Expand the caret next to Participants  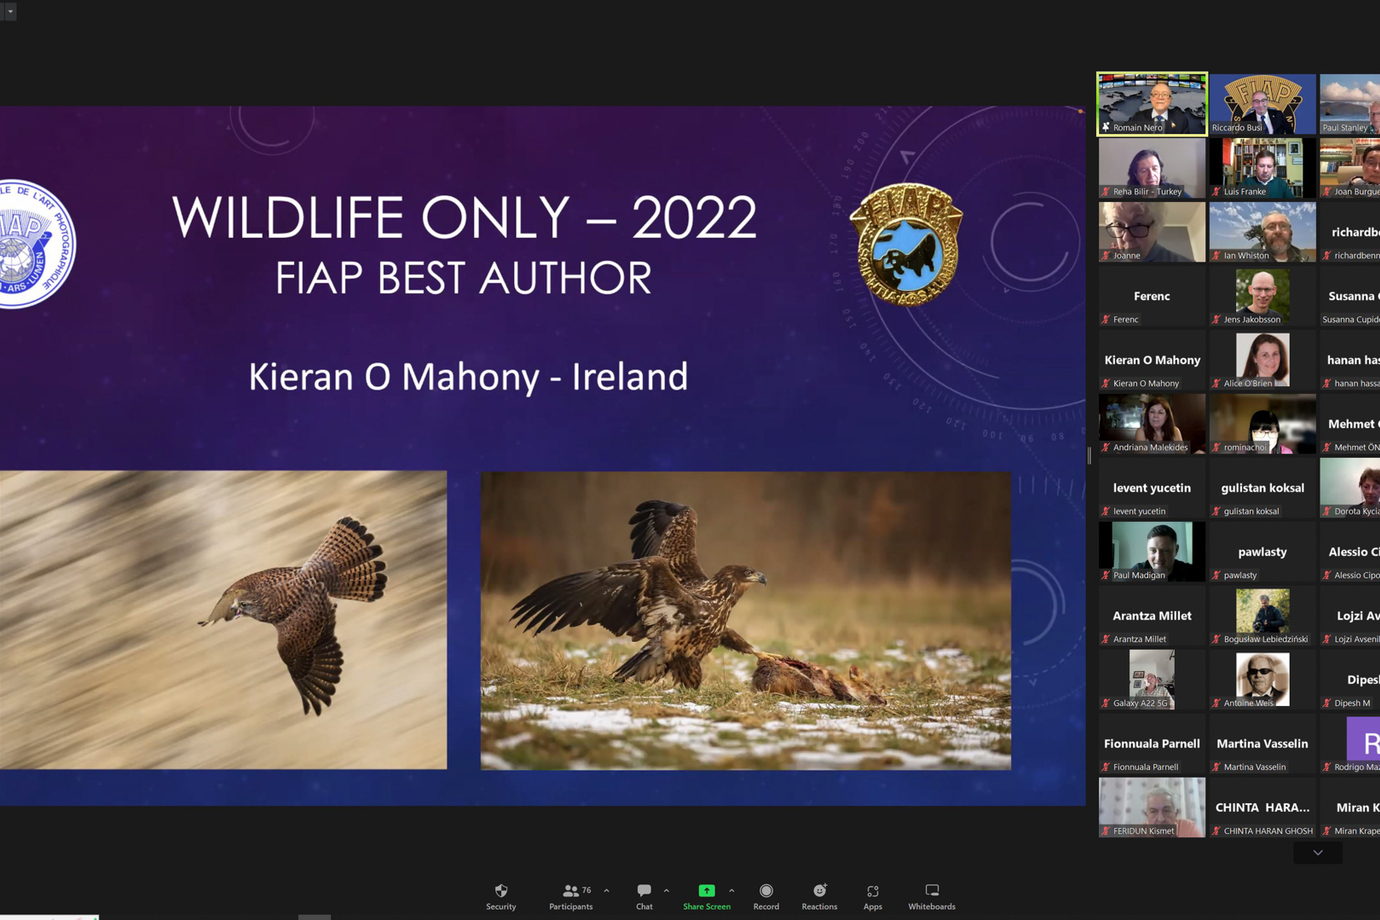pos(606,890)
